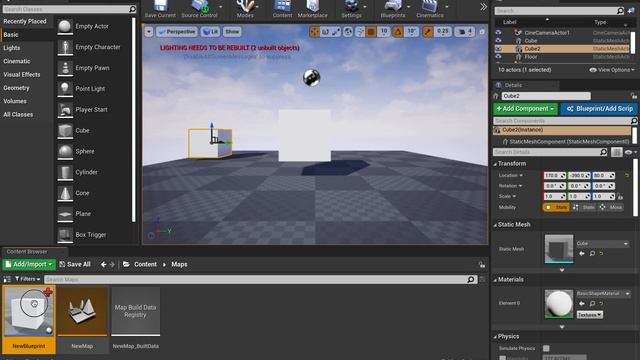Collapse the Materials section
This screenshot has width=640, height=360.
495,280
